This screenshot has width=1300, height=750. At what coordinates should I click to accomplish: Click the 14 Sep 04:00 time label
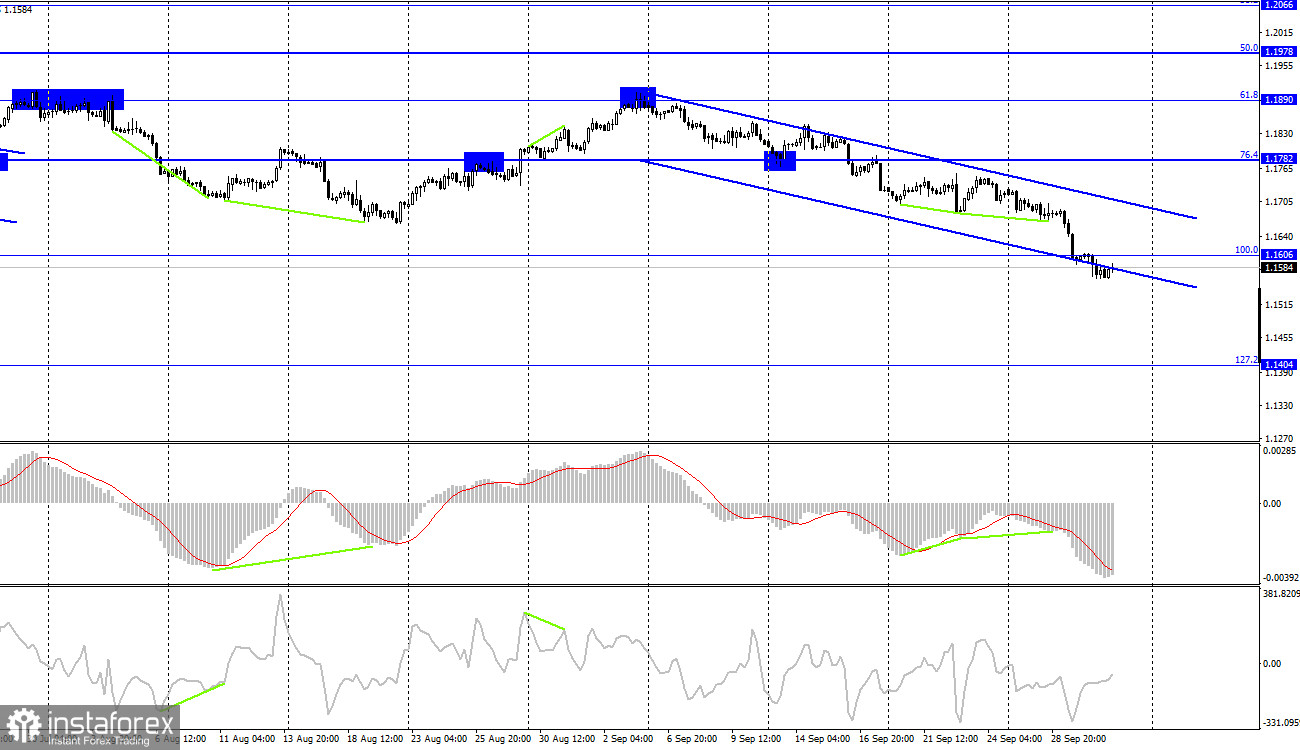coord(824,740)
